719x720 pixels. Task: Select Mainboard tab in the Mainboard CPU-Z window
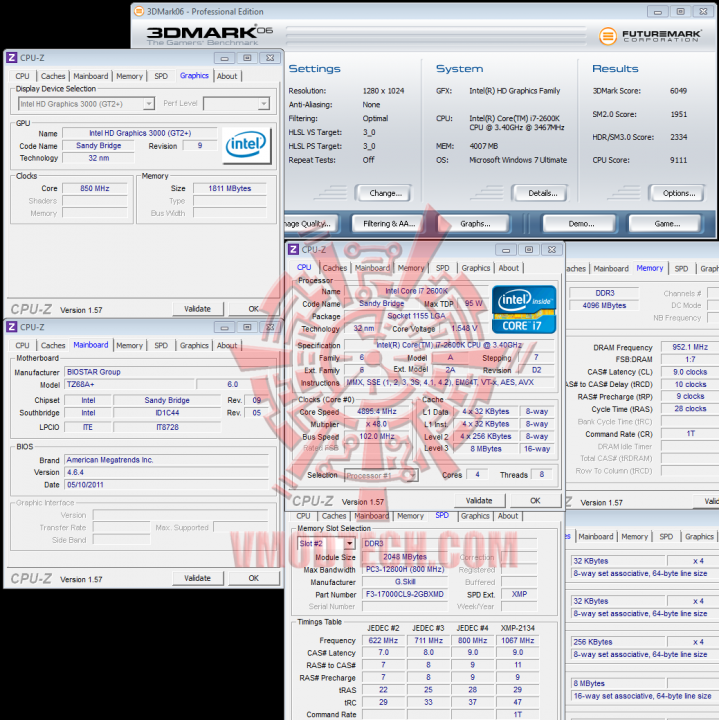pyautogui.click(x=91, y=345)
